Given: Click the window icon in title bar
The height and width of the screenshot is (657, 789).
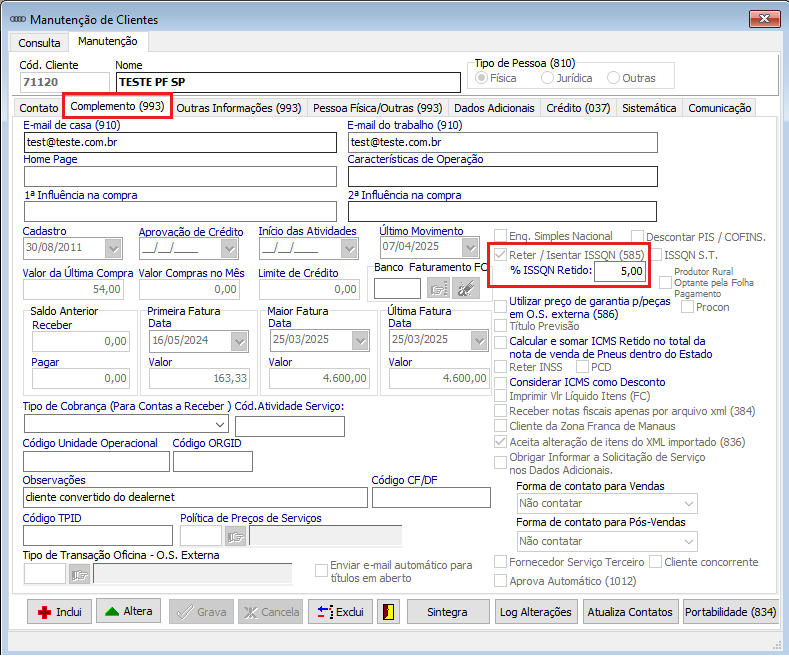Looking at the screenshot, I should tap(18, 19).
